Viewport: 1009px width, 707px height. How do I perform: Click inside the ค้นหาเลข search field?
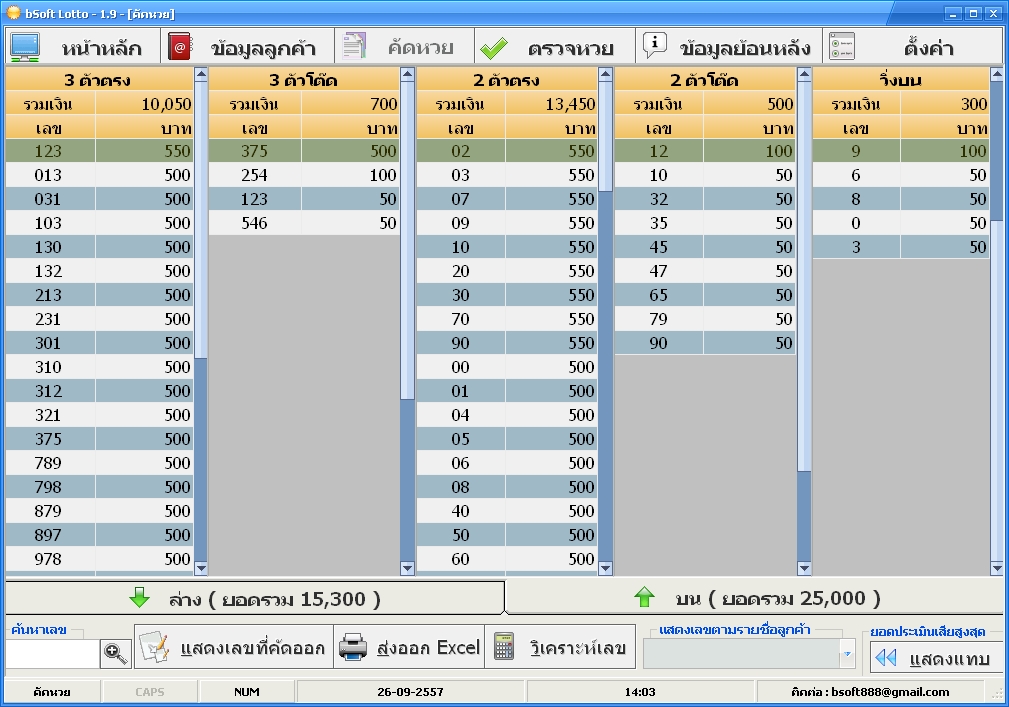pos(50,653)
